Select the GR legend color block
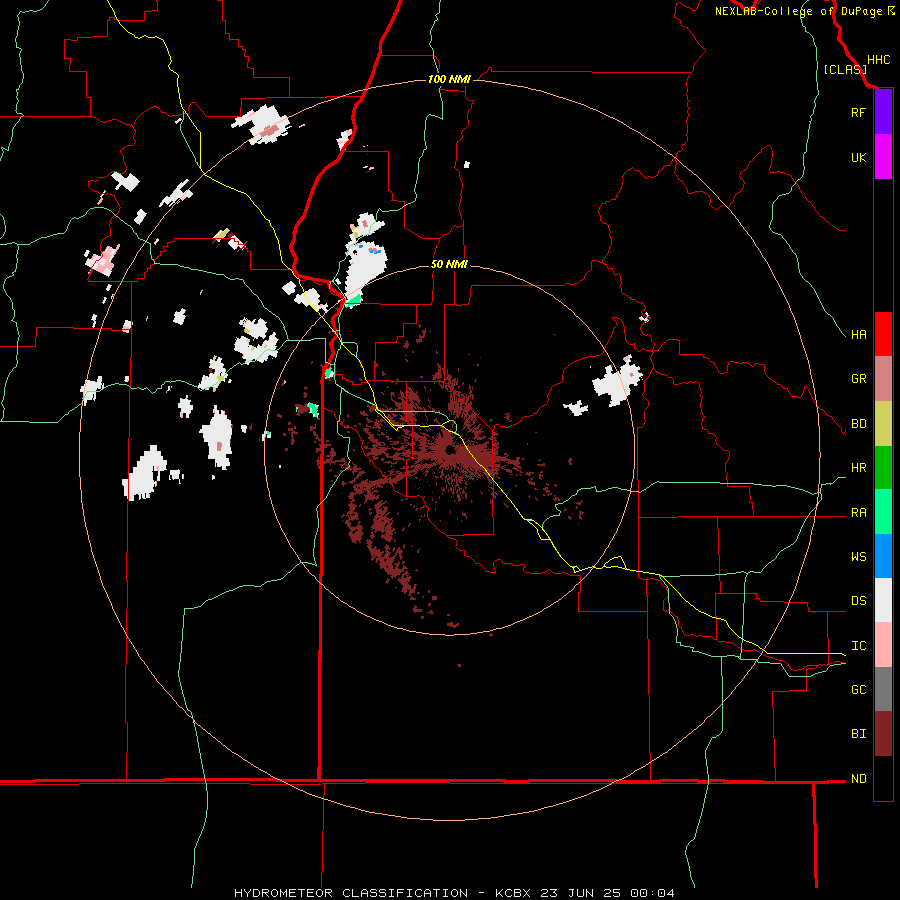The height and width of the screenshot is (900, 900). click(x=883, y=379)
